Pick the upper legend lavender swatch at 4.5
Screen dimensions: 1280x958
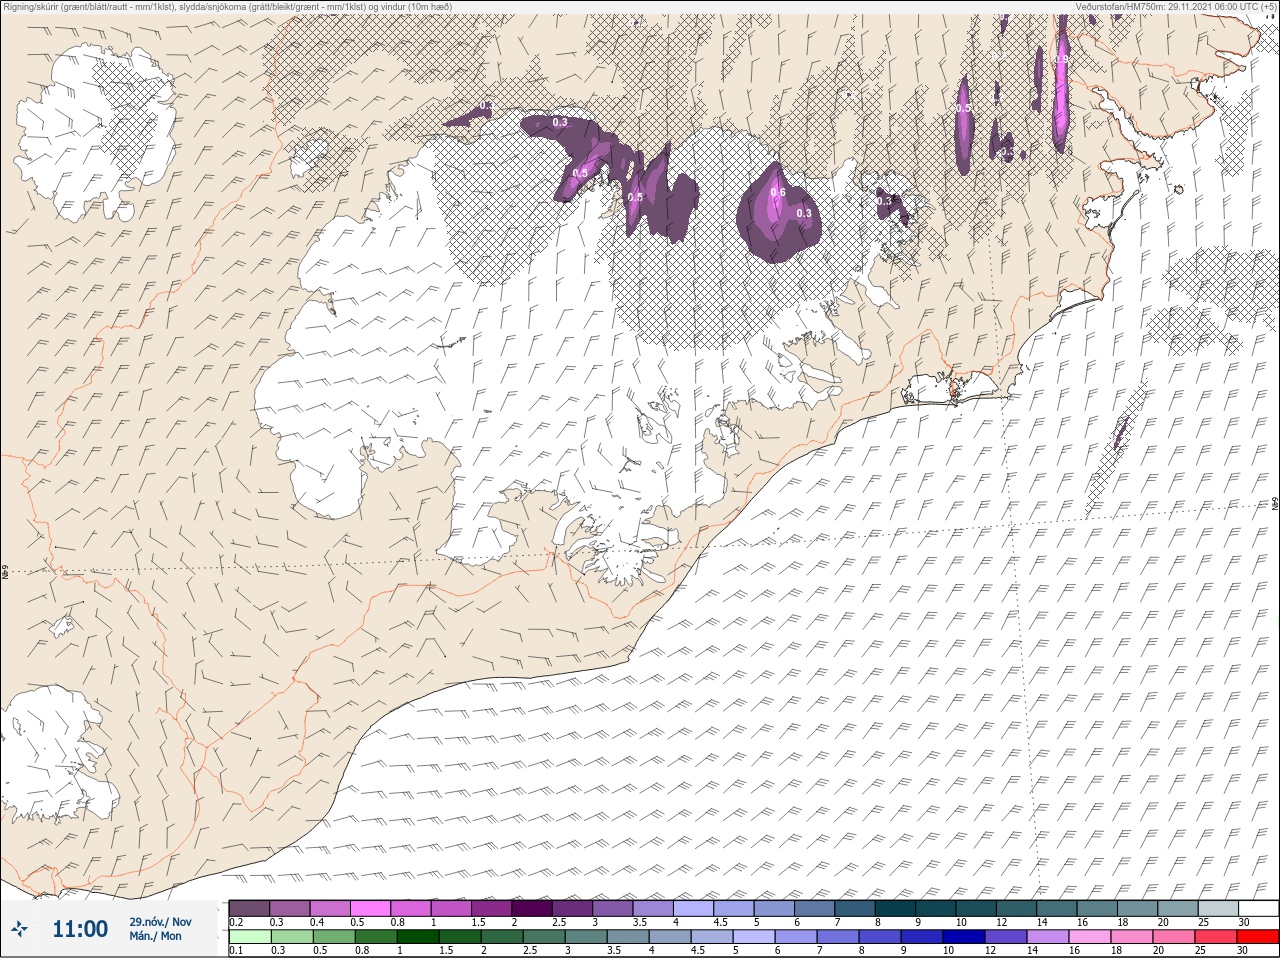[733, 908]
